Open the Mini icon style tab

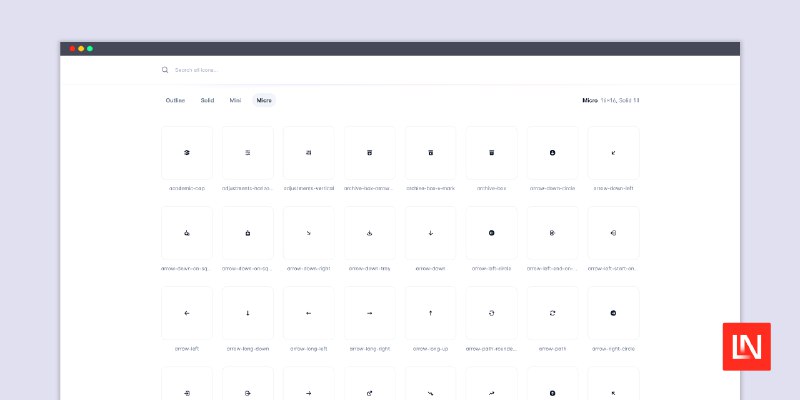pos(235,101)
